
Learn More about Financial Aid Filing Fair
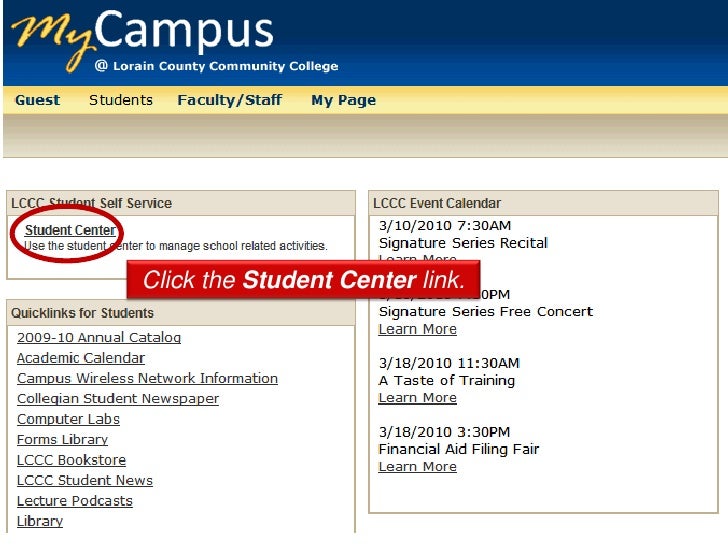pos(417,467)
